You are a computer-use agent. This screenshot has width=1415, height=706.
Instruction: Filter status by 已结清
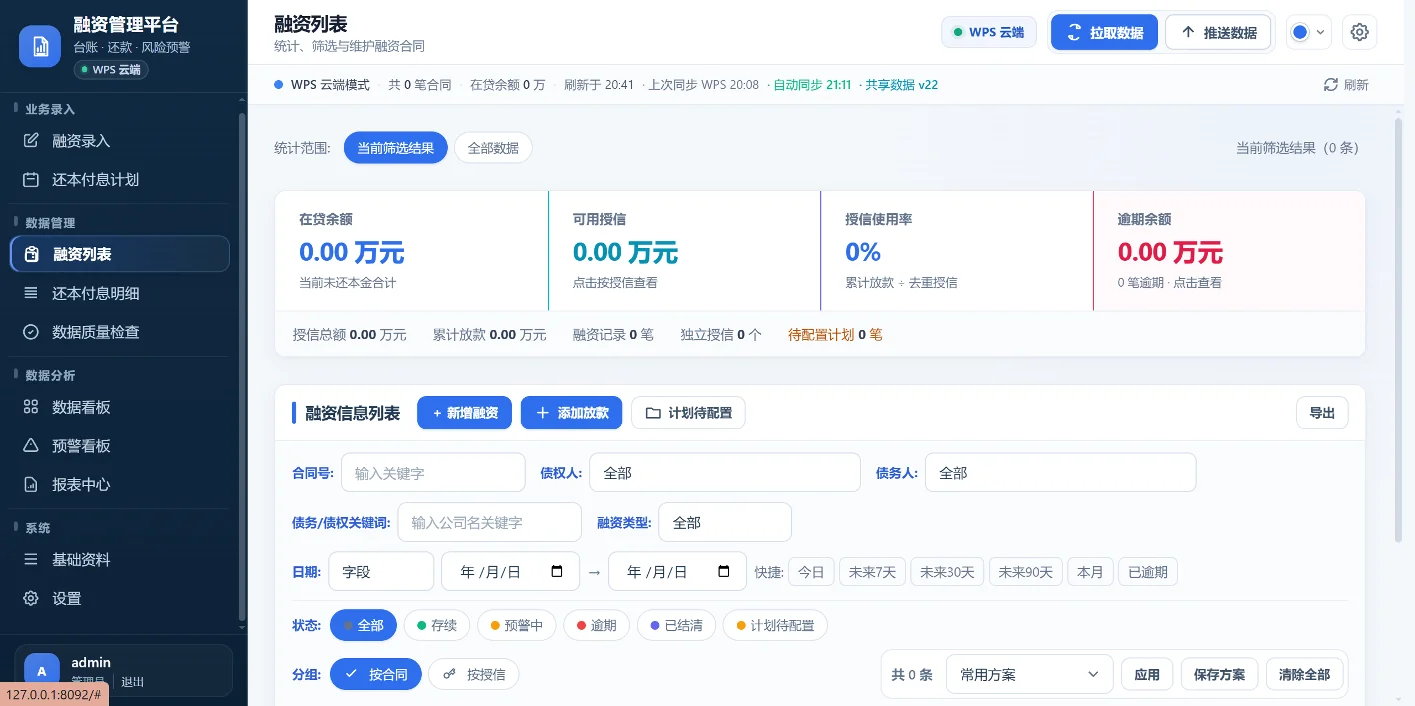pos(676,626)
